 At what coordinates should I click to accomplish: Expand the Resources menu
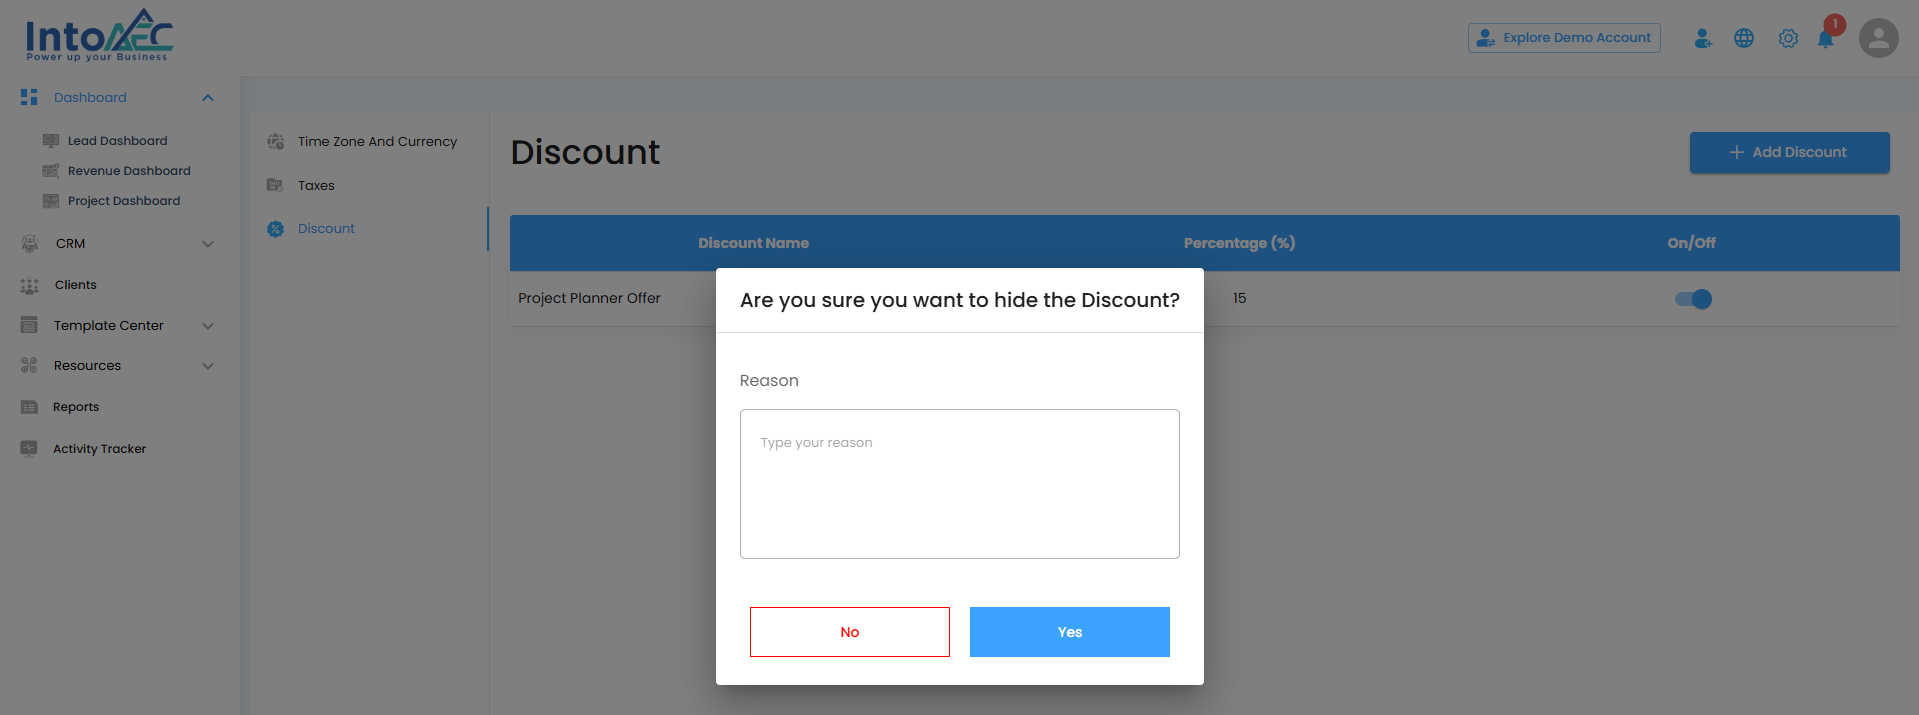[208, 366]
